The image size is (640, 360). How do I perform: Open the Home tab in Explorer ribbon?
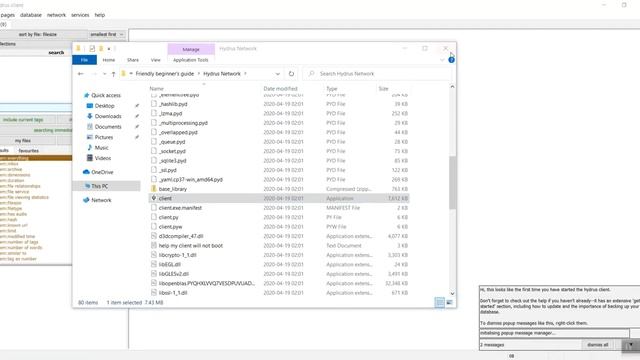(x=109, y=60)
